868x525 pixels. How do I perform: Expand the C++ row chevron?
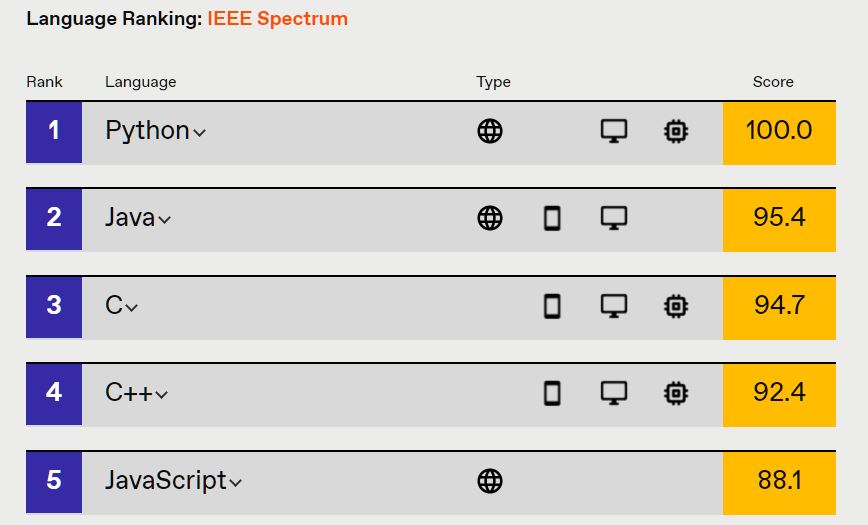click(161, 395)
